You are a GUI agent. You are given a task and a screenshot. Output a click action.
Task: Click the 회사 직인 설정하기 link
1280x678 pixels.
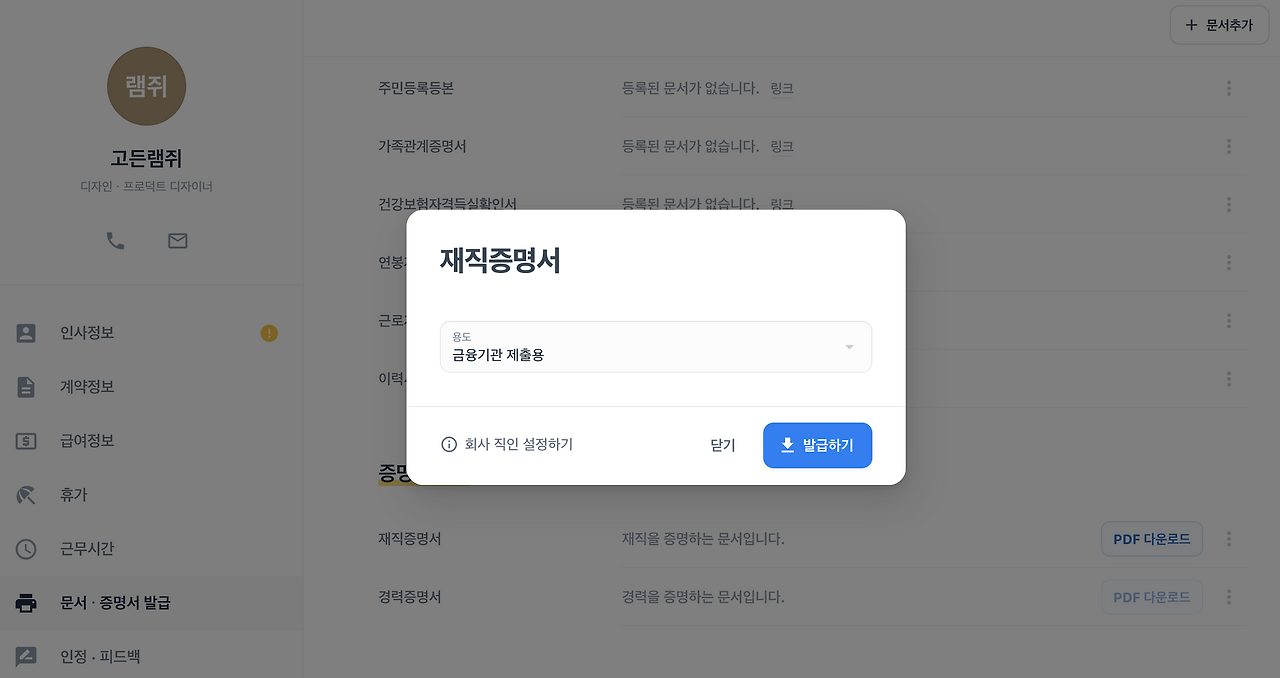pyautogui.click(x=519, y=445)
